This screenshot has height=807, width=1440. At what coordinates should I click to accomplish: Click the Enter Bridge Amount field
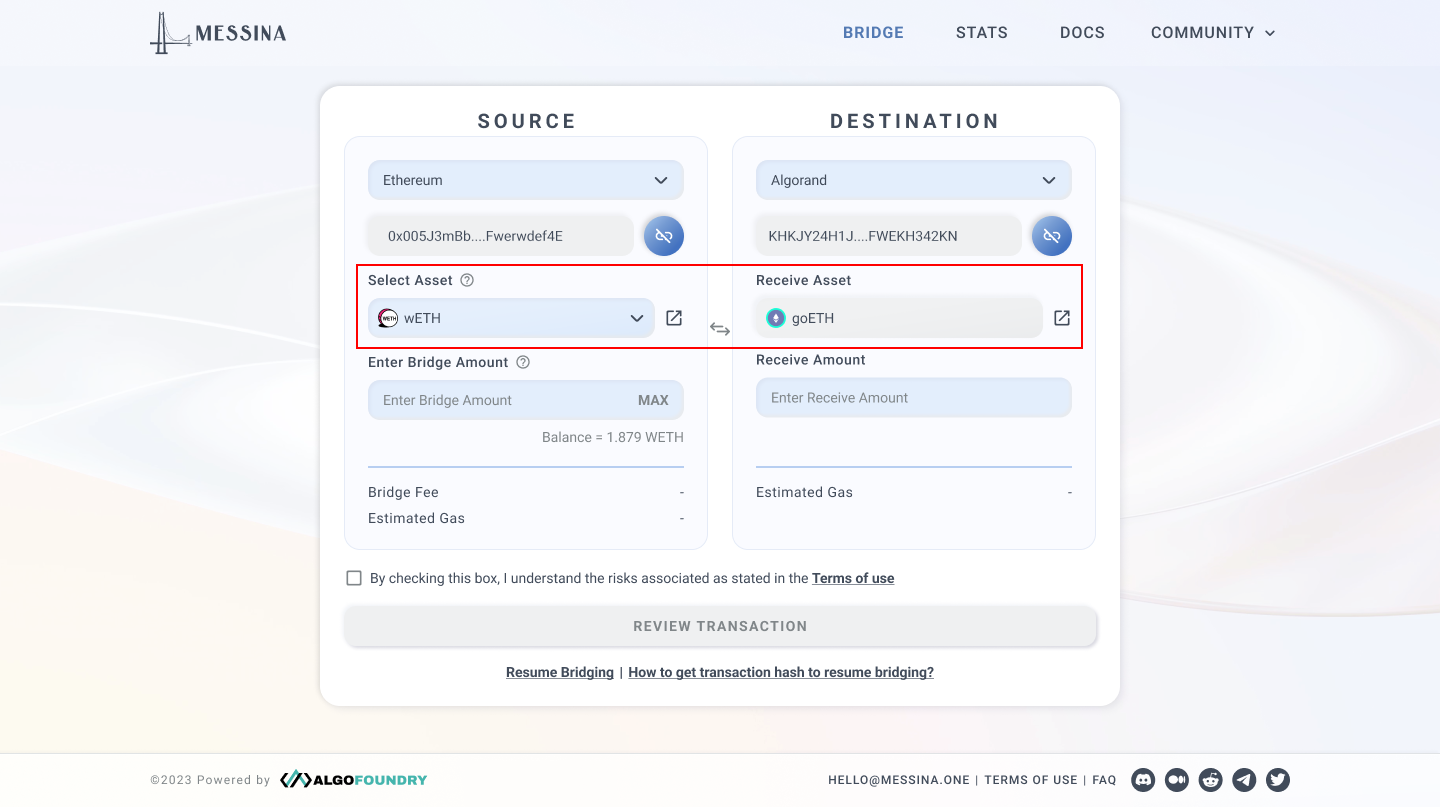click(x=500, y=400)
